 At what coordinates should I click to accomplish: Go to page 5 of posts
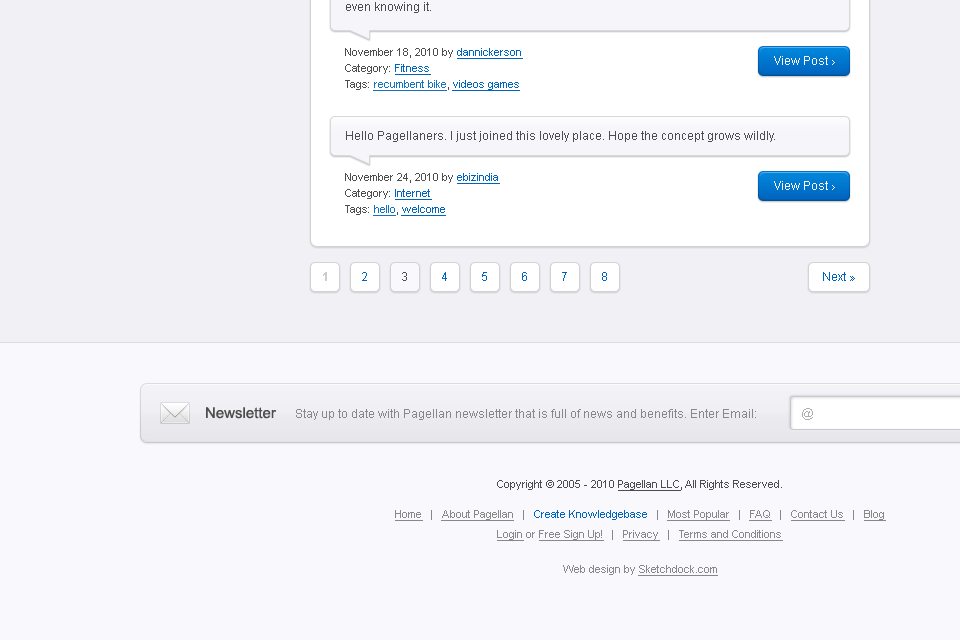pyautogui.click(x=484, y=277)
